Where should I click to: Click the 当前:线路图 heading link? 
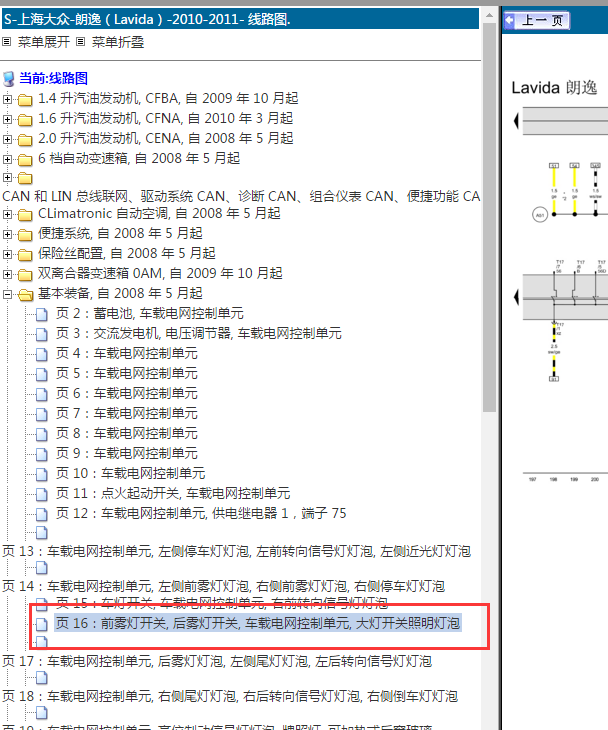pyautogui.click(x=54, y=78)
